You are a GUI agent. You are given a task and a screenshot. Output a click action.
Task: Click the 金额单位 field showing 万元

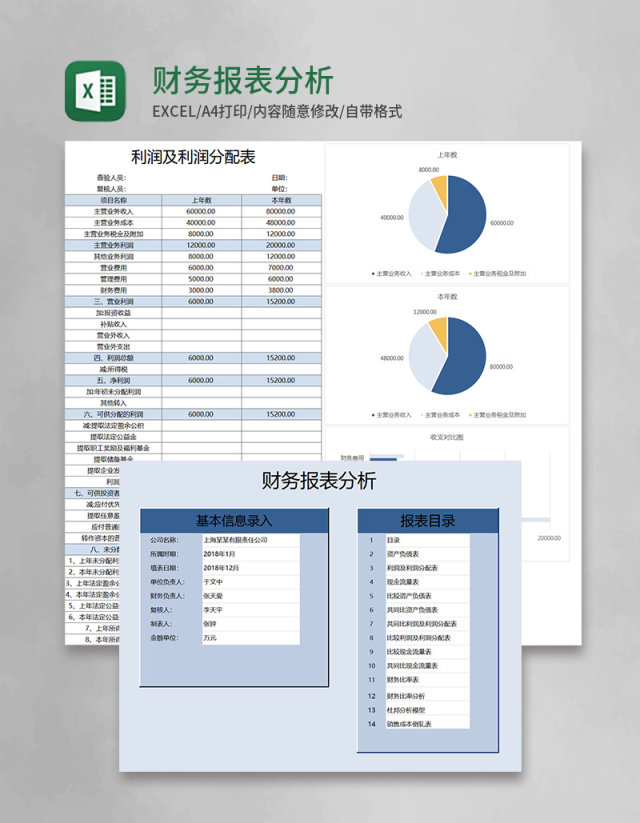tap(251, 638)
